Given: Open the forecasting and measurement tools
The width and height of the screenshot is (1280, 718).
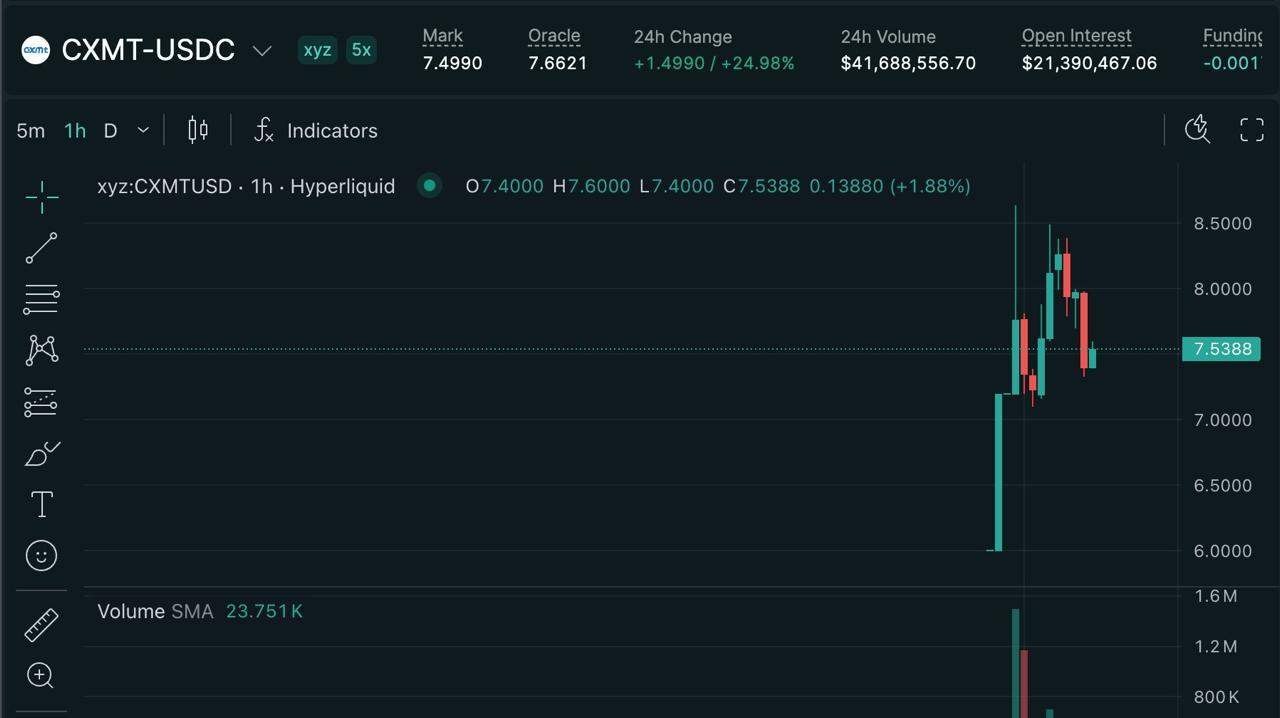Looking at the screenshot, I should tap(41, 402).
